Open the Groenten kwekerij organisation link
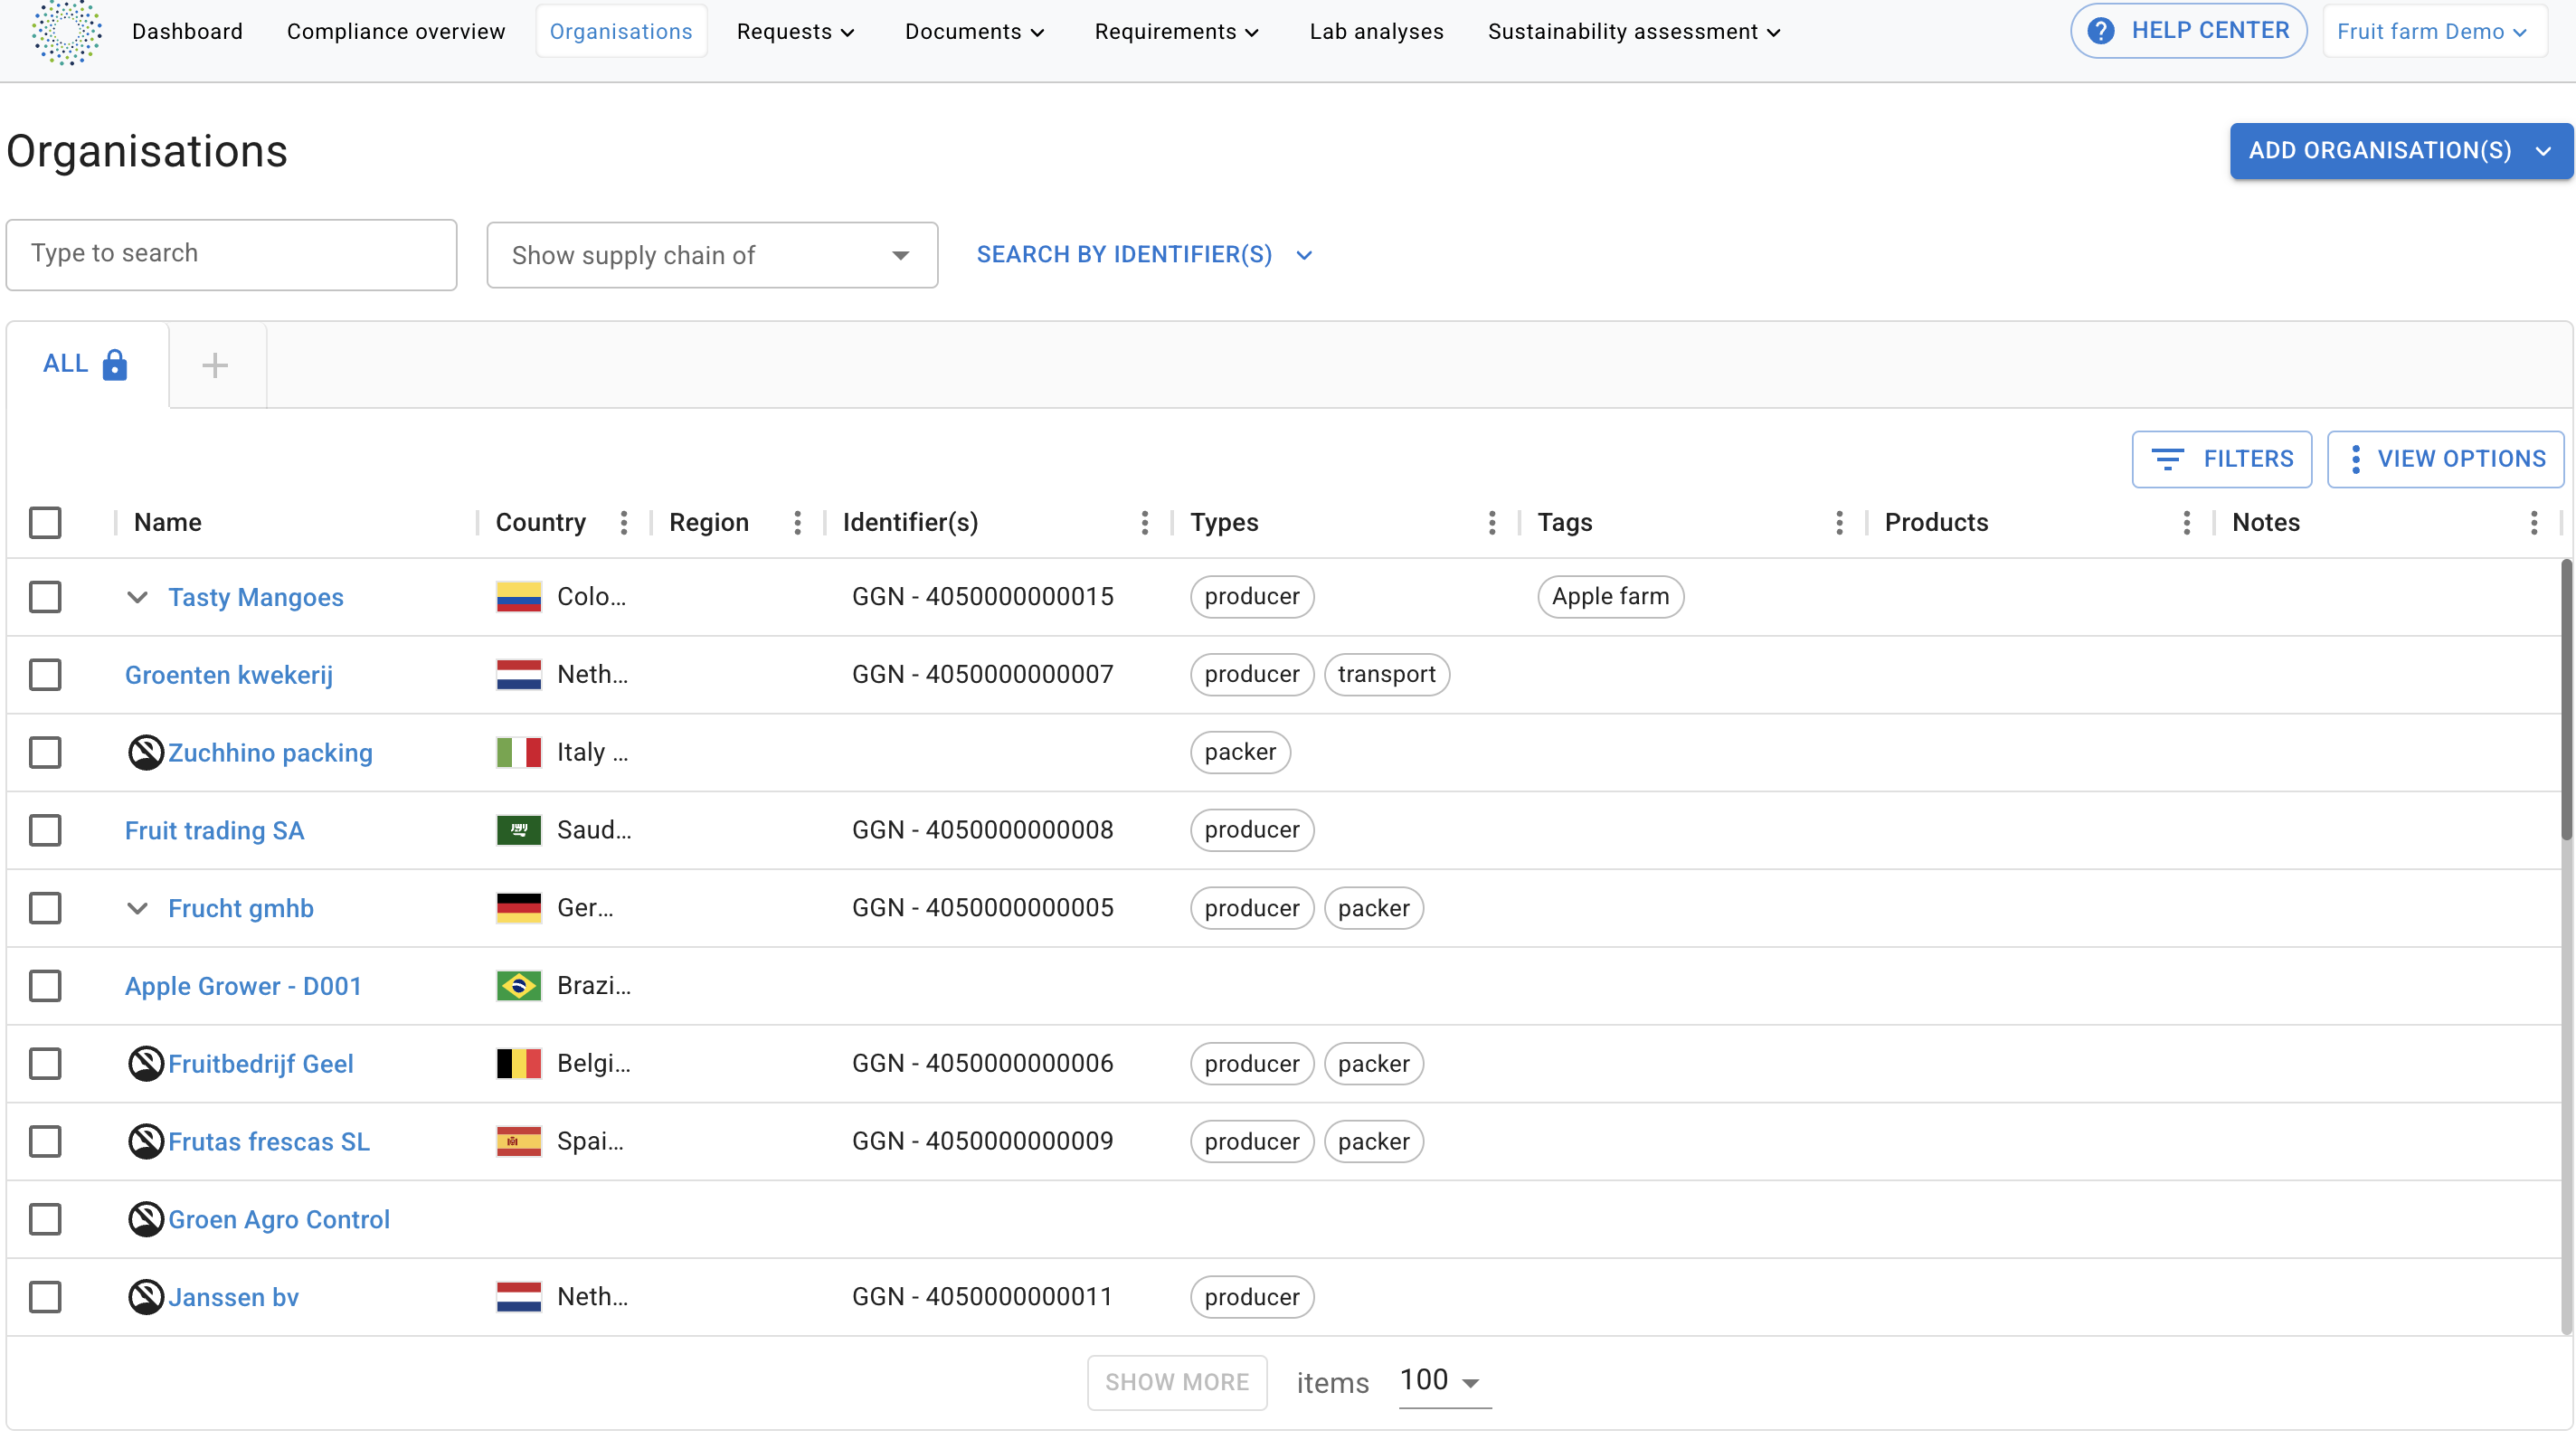 point(229,675)
